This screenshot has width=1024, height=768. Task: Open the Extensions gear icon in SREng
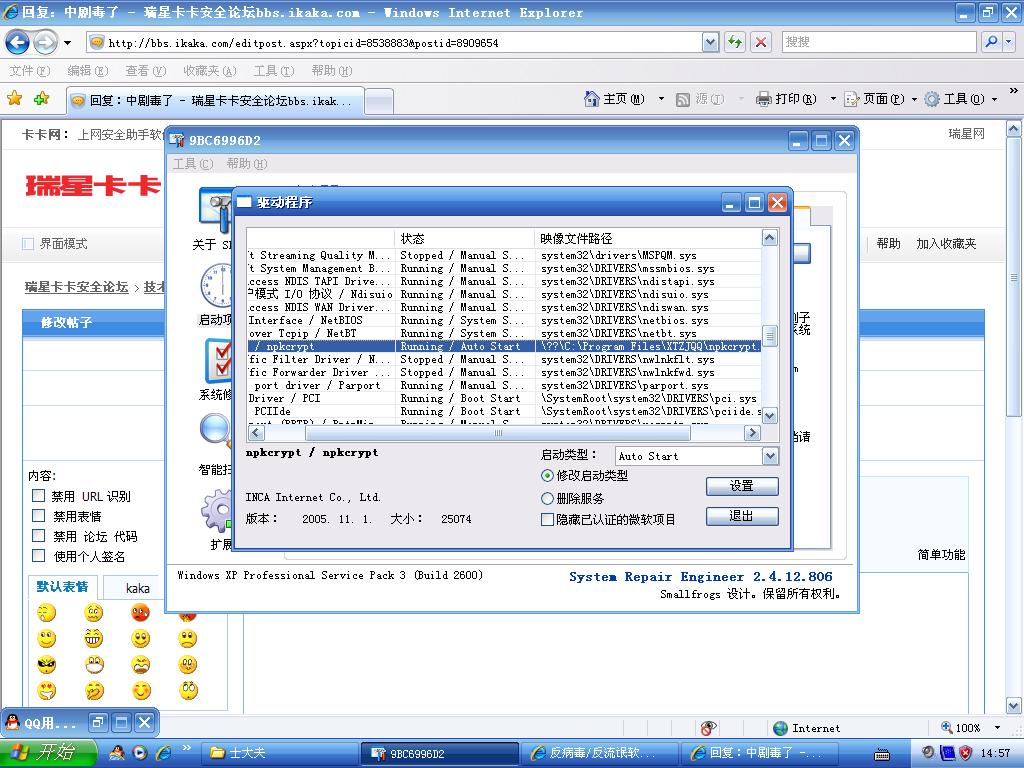click(x=217, y=511)
